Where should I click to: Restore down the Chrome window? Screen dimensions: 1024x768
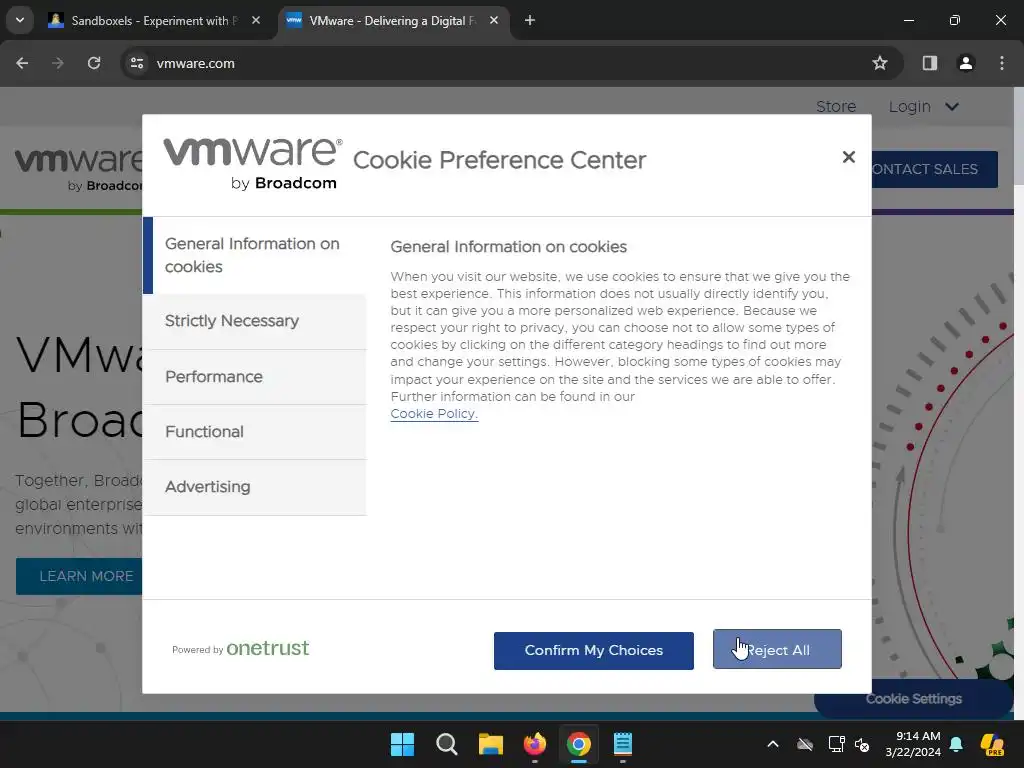(954, 20)
